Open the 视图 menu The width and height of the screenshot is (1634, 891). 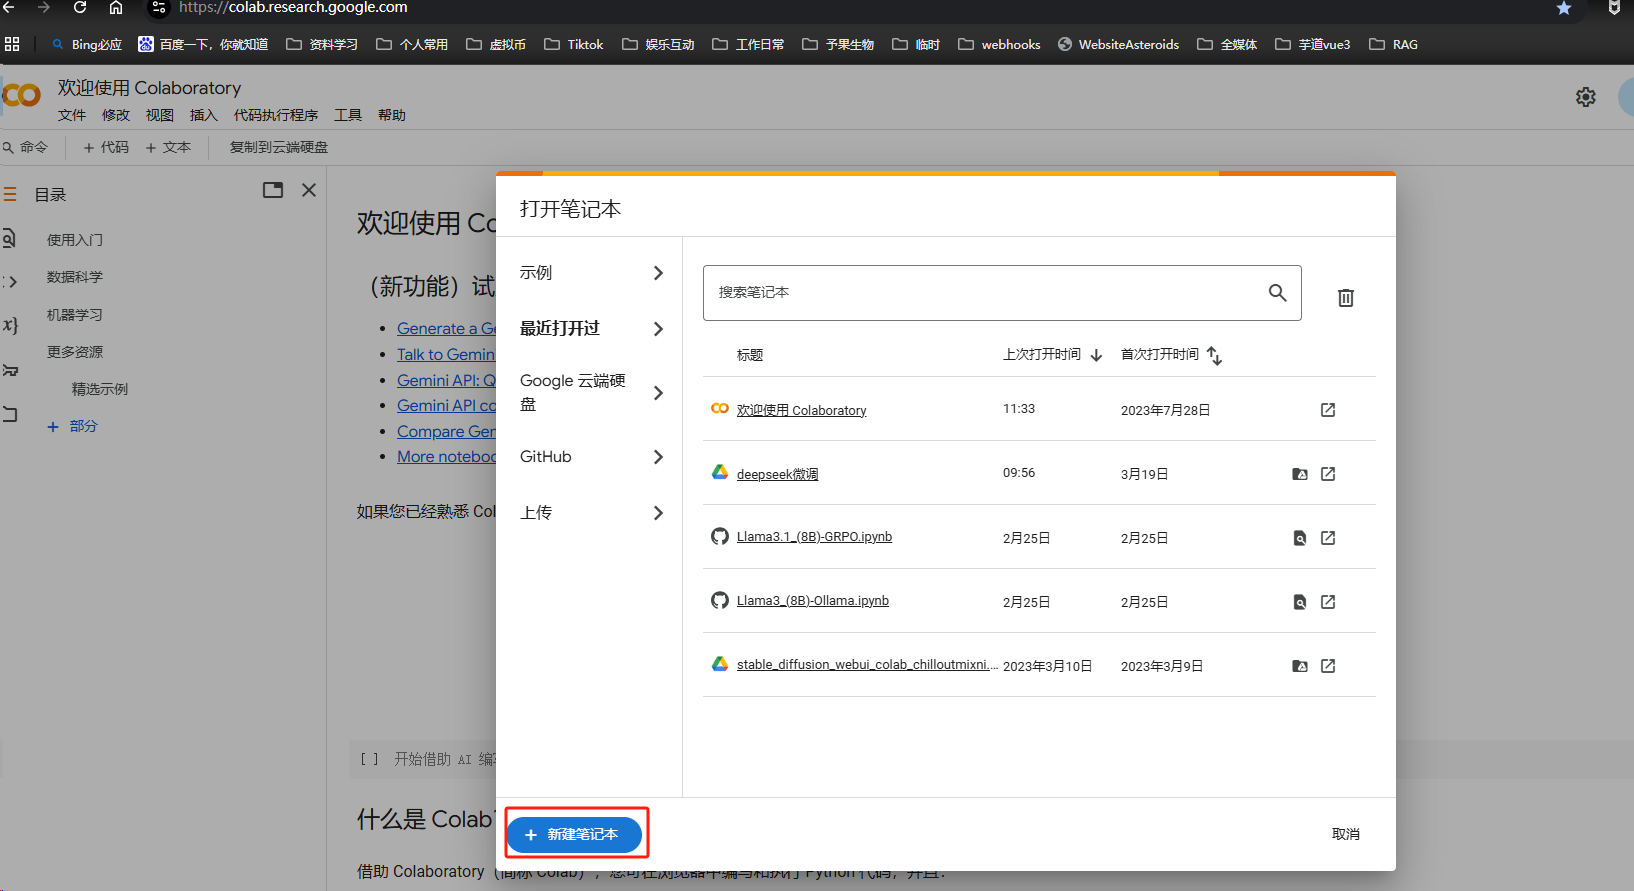(x=160, y=115)
